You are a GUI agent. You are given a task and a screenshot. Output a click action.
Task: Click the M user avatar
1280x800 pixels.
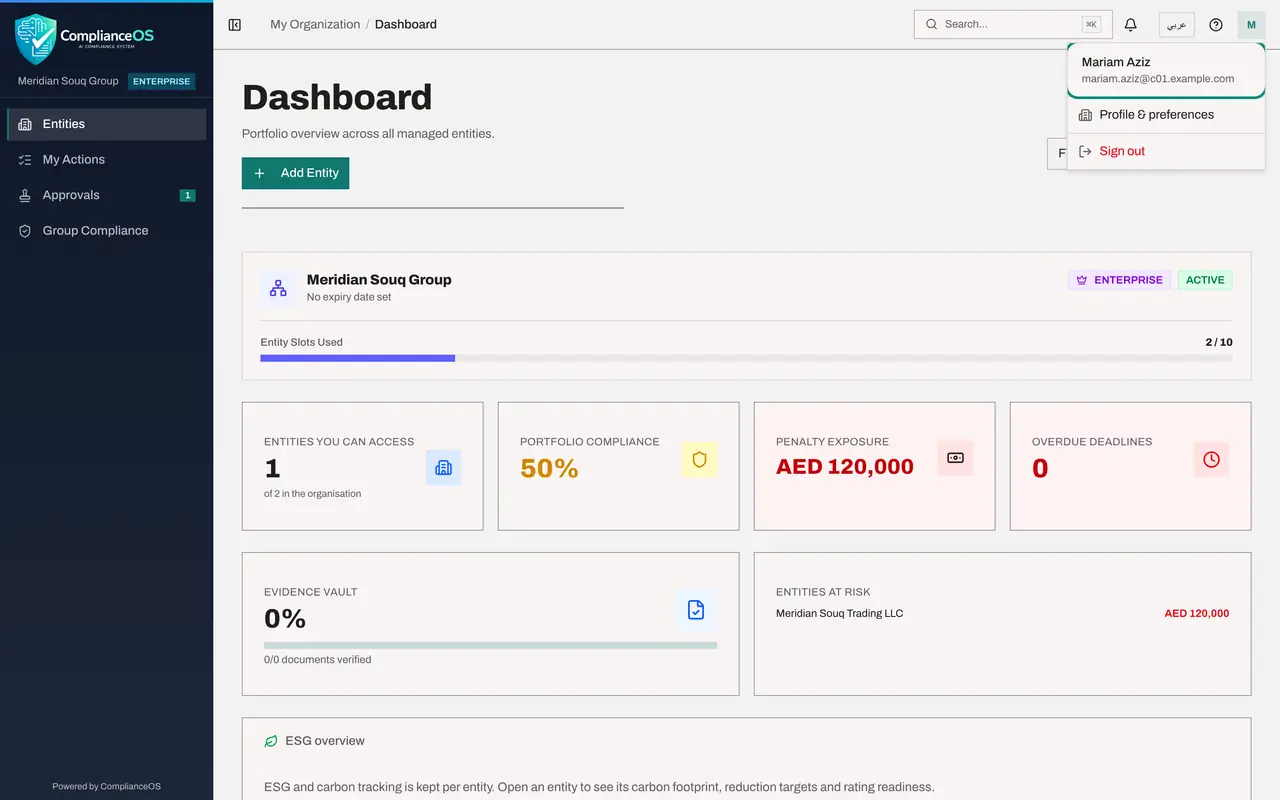[x=1251, y=25]
